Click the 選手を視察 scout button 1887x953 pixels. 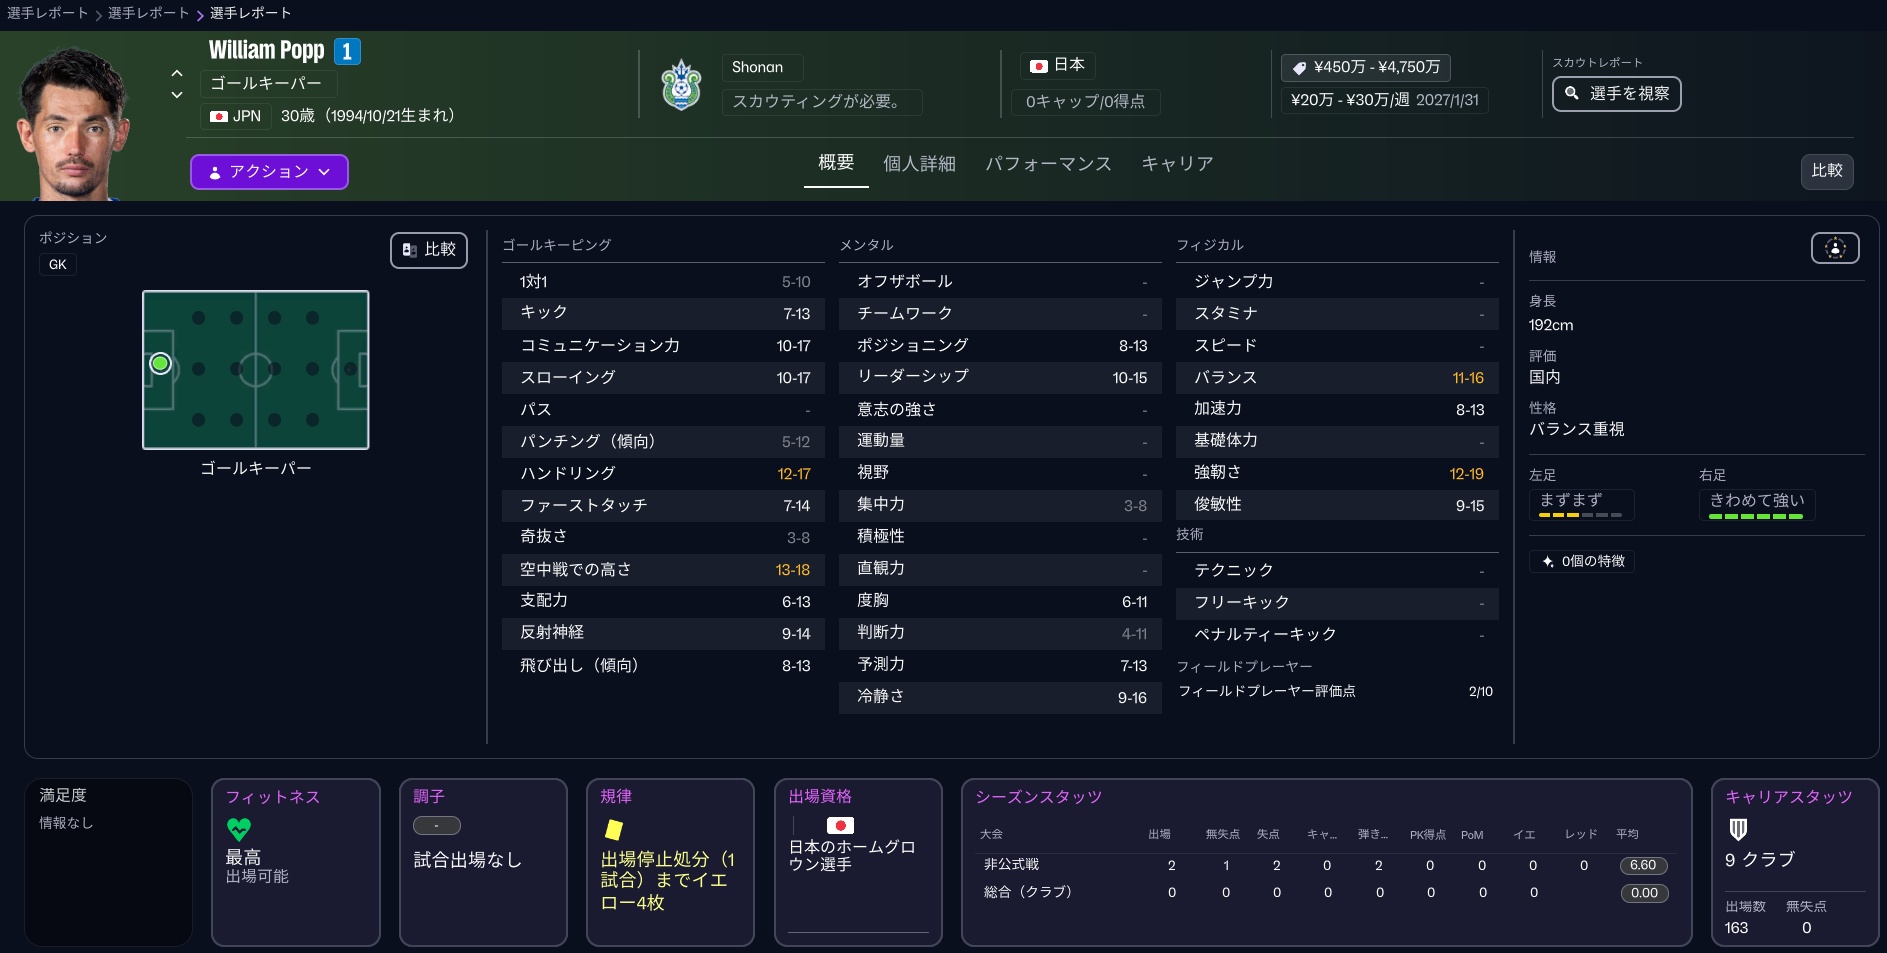click(1616, 94)
